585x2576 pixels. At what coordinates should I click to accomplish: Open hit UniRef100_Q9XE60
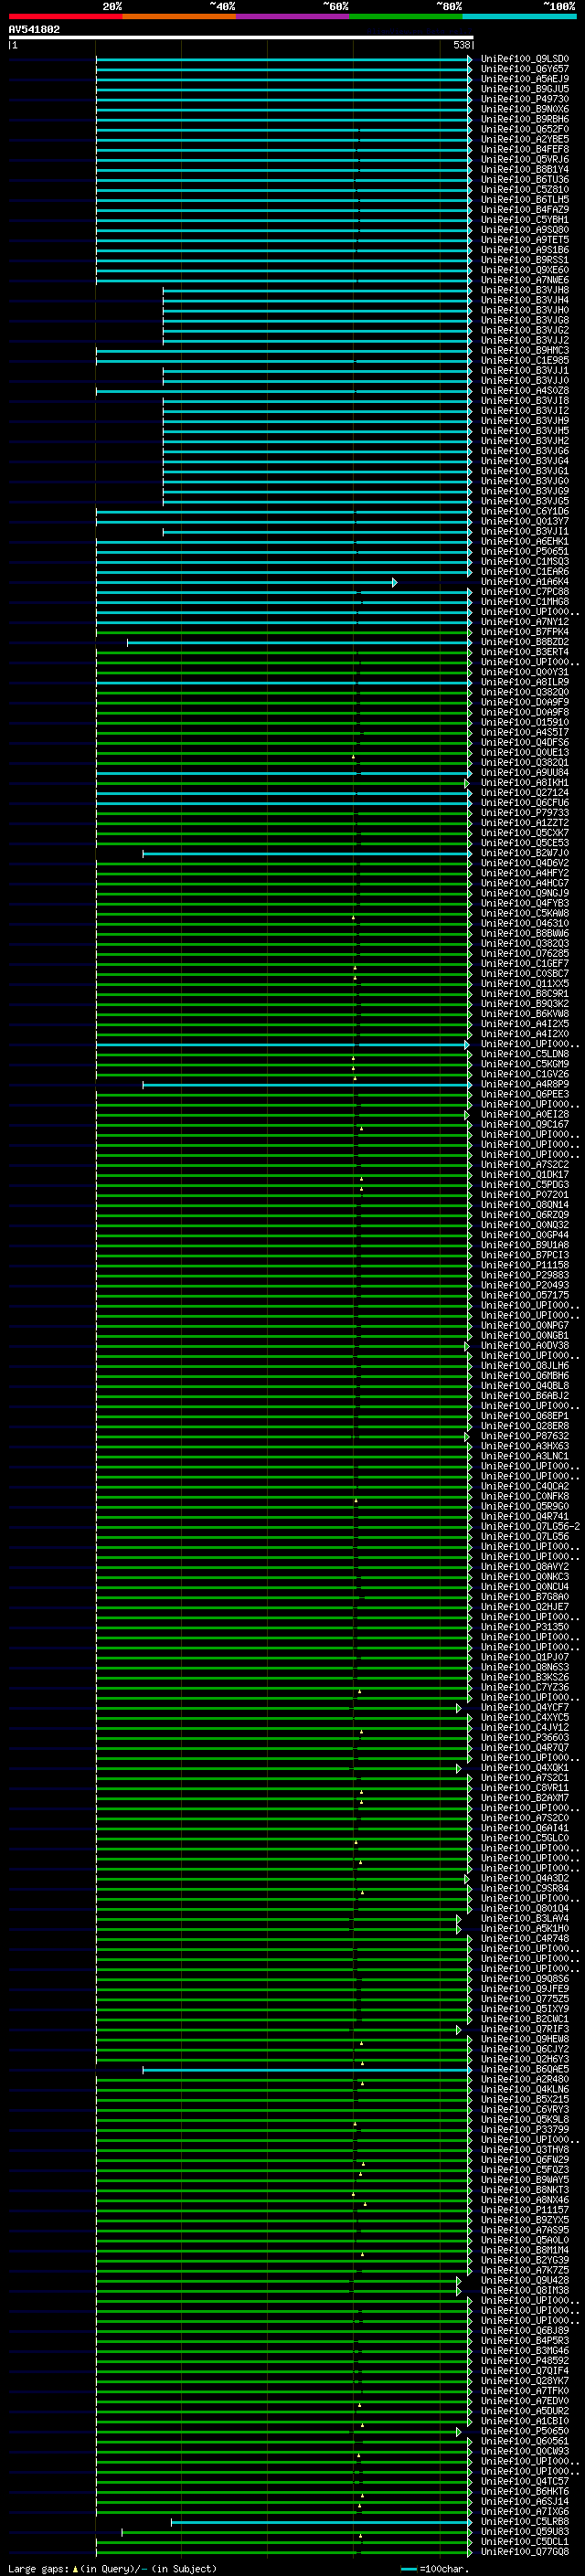coord(524,270)
